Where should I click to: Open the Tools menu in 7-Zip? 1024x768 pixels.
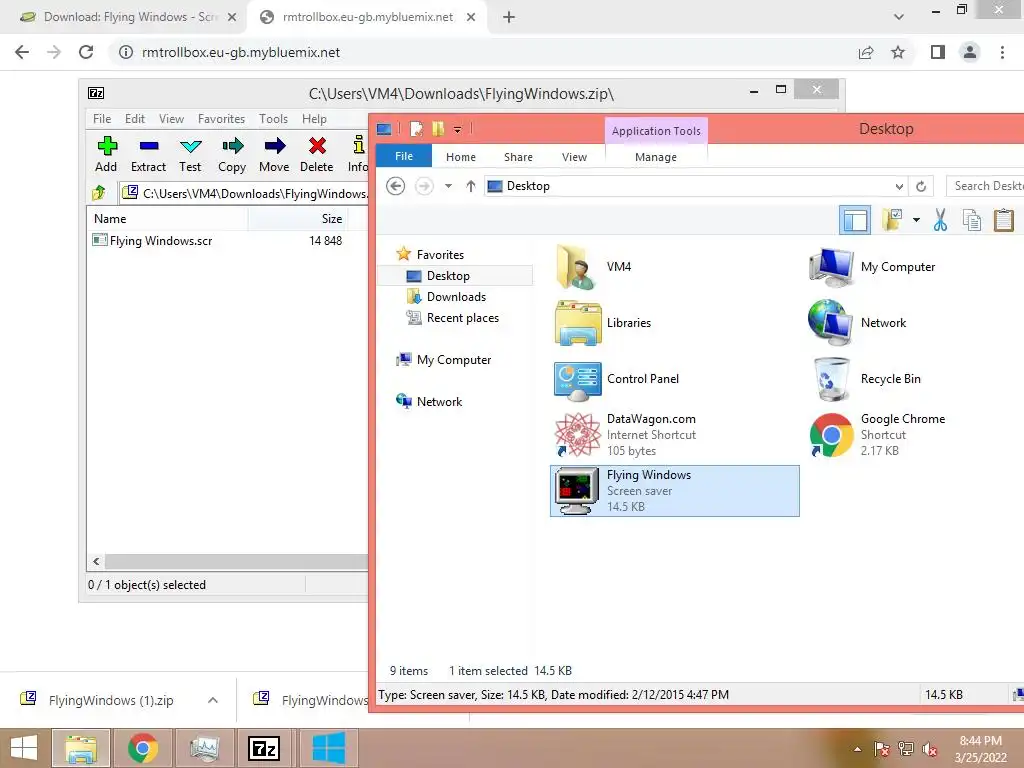(273, 119)
